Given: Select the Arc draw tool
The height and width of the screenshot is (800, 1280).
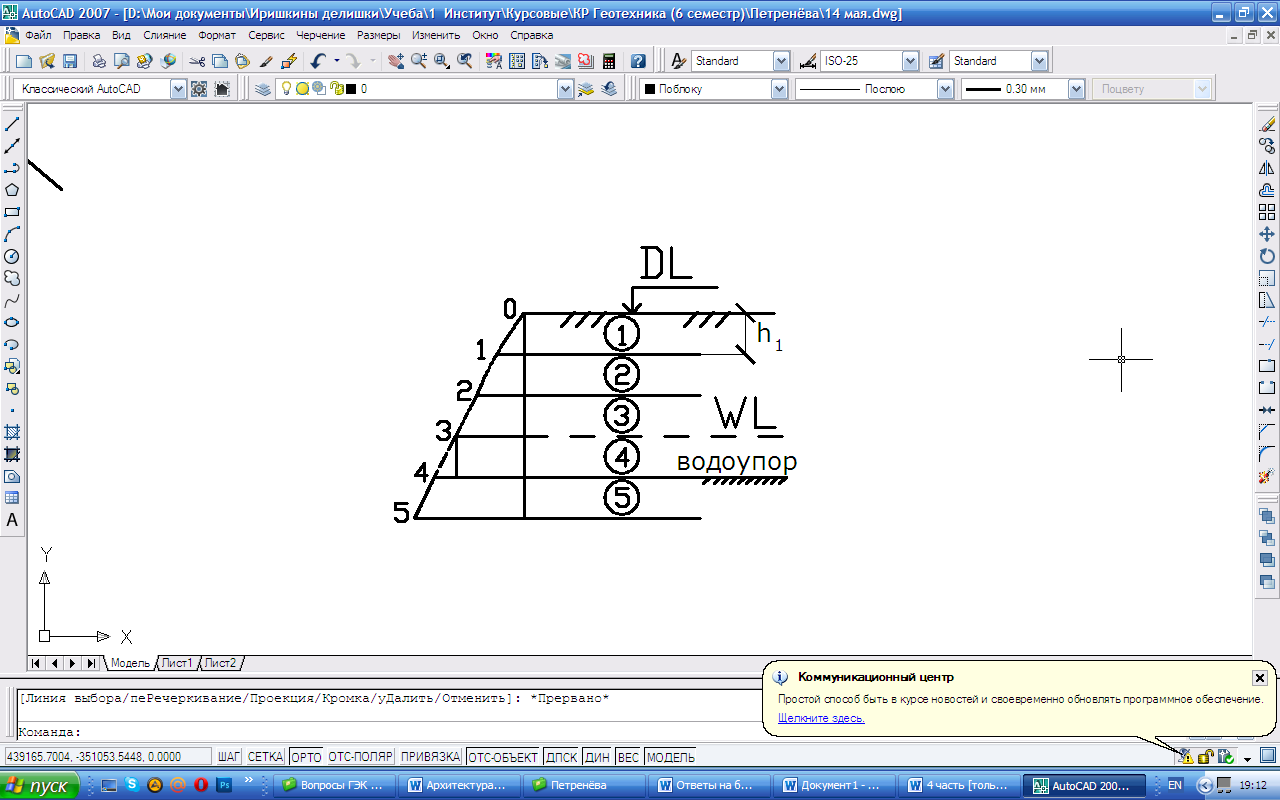Looking at the screenshot, I should pos(12,234).
